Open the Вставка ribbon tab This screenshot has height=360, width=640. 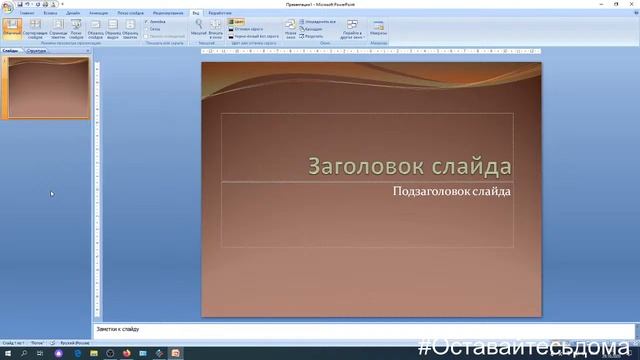[x=50, y=13]
